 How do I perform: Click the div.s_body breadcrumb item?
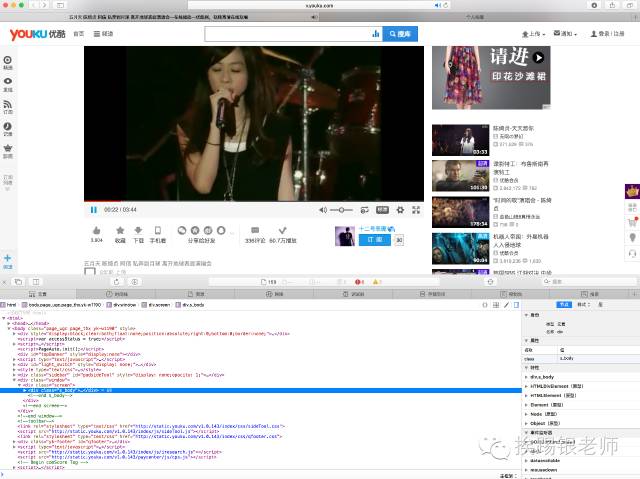tap(190, 305)
